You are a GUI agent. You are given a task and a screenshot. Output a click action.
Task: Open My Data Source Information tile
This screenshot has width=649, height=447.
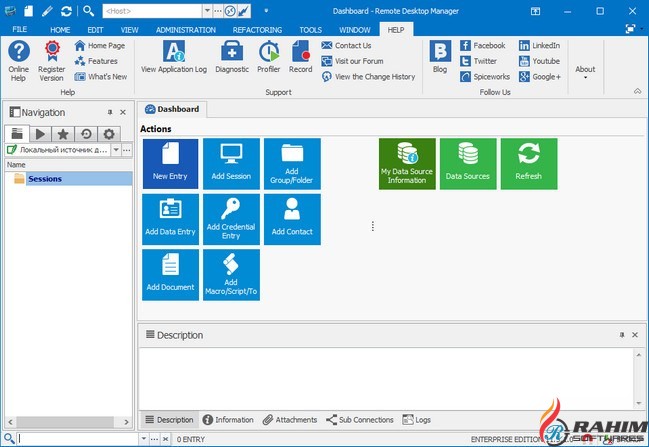[x=407, y=164]
